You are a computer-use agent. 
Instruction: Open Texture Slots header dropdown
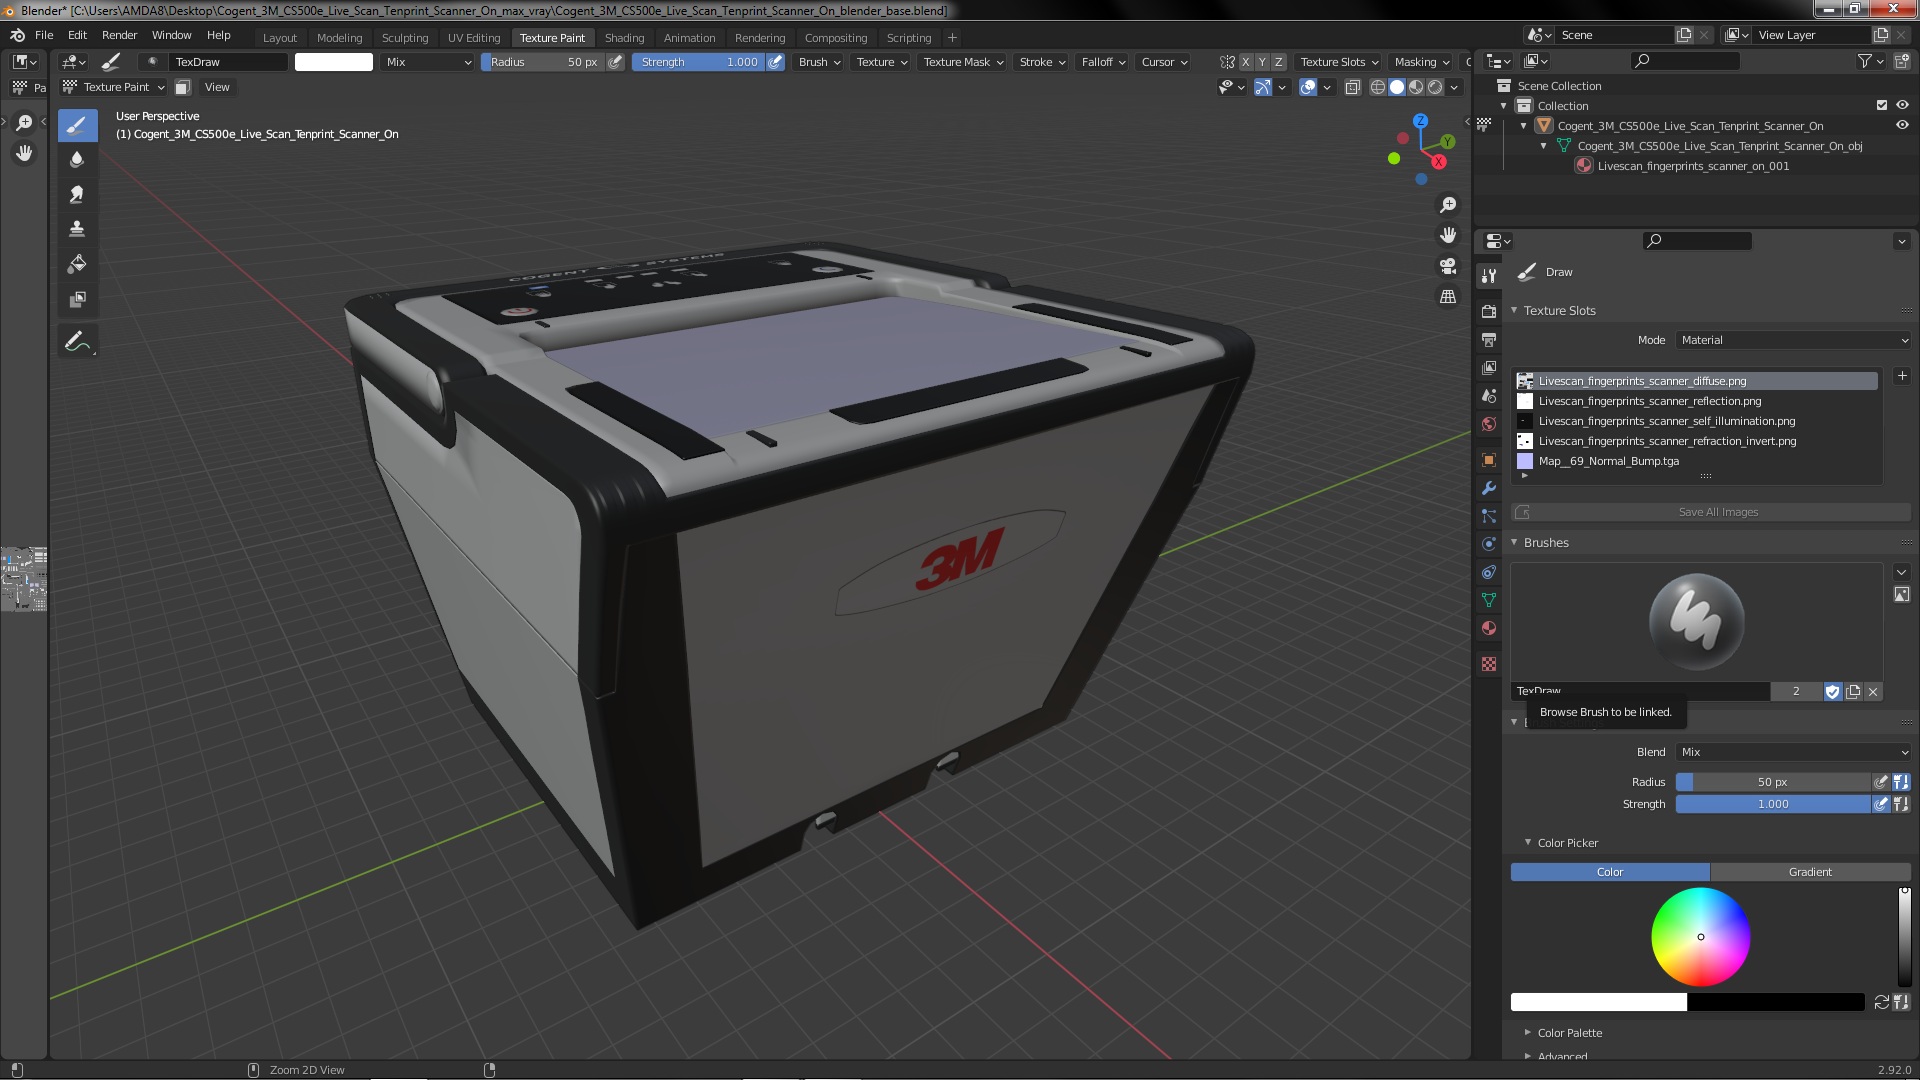[1339, 62]
